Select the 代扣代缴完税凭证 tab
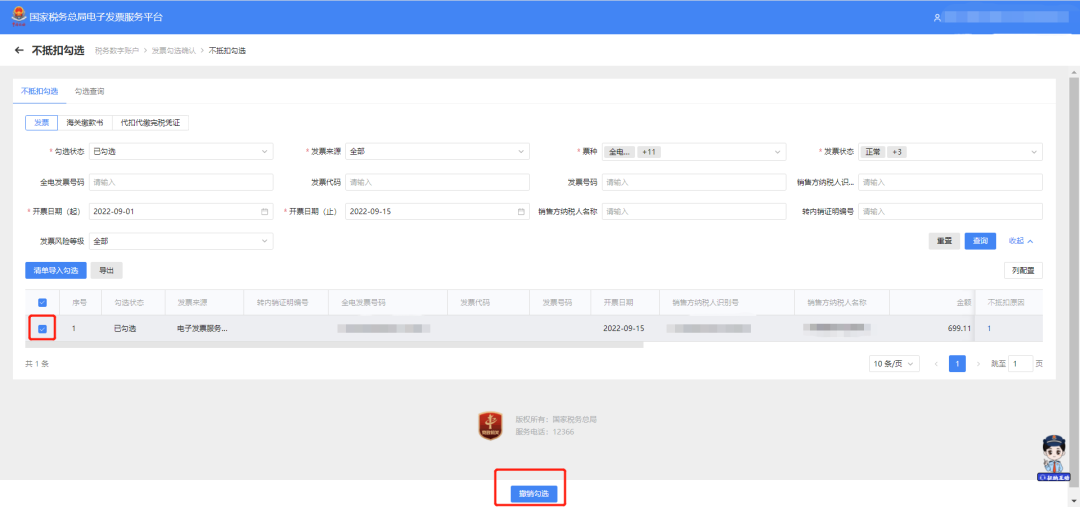Image resolution: width=1080 pixels, height=507 pixels. [x=151, y=123]
